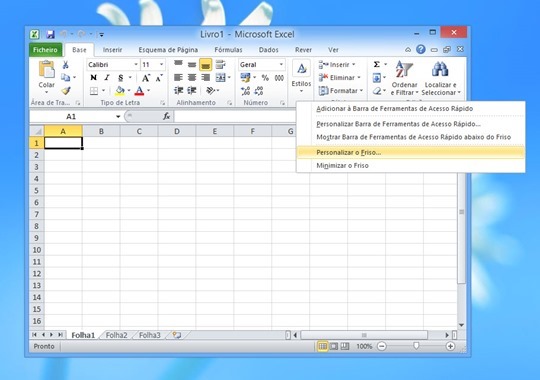Switch to the Inserir ribbon tab
The height and width of the screenshot is (380, 540).
coord(113,50)
